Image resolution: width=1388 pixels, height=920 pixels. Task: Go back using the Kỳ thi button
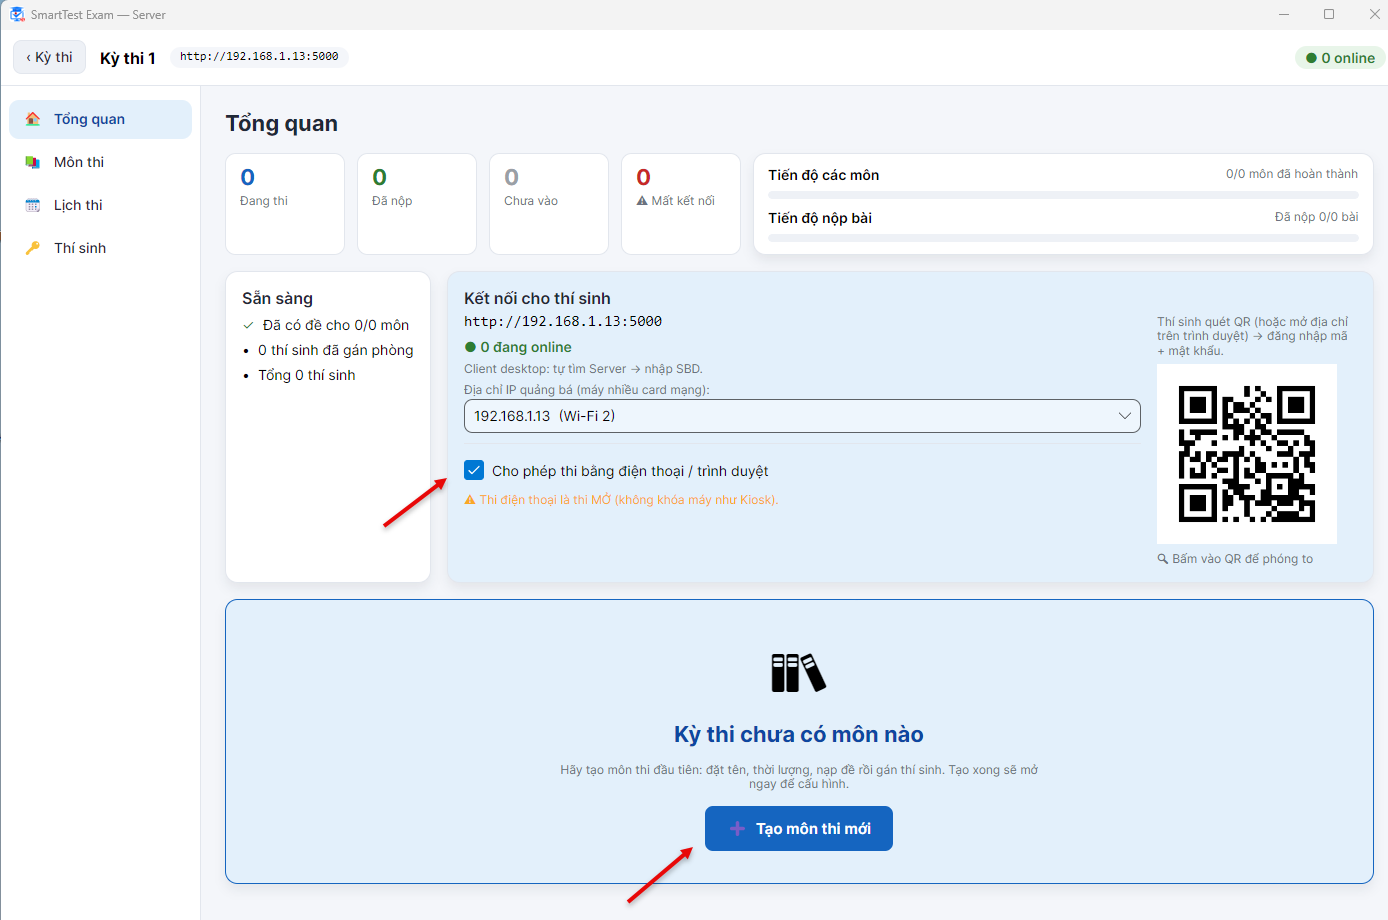[50, 57]
